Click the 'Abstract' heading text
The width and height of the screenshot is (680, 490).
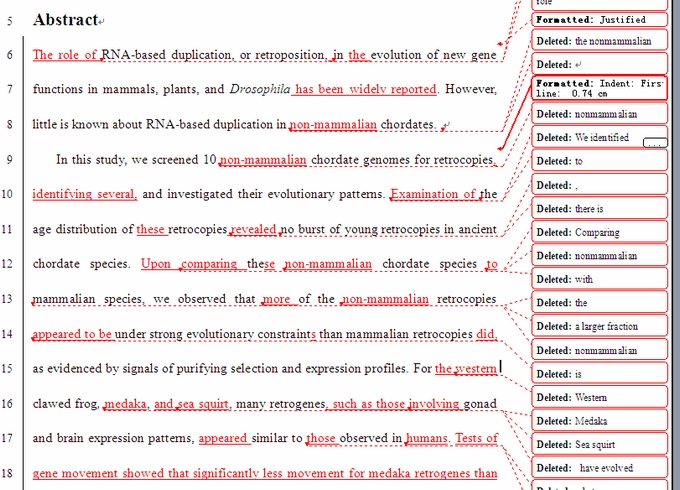tap(66, 20)
